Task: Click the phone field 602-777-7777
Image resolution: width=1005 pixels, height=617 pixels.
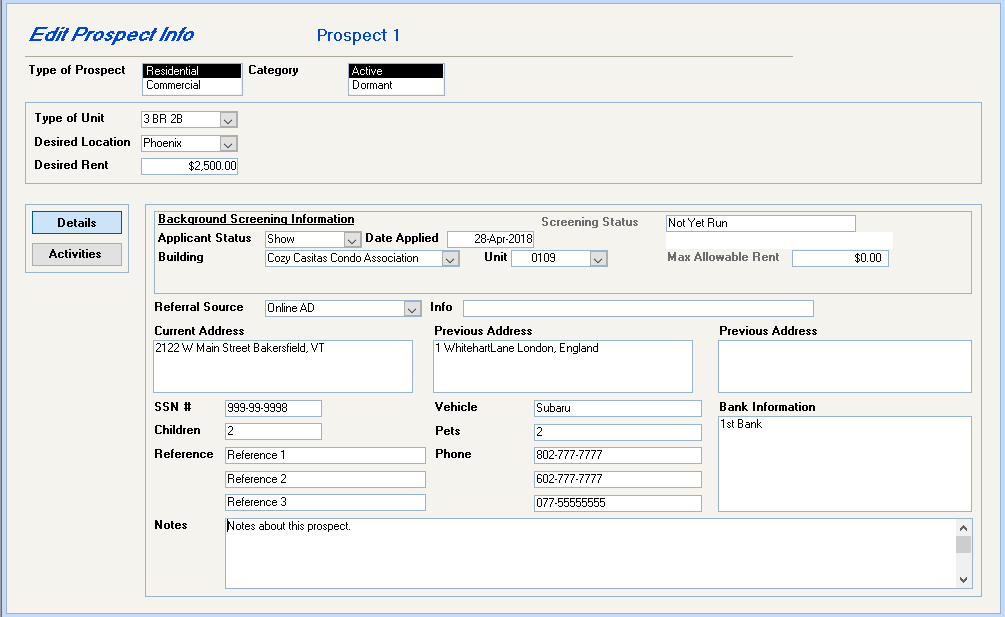Action: click(618, 479)
